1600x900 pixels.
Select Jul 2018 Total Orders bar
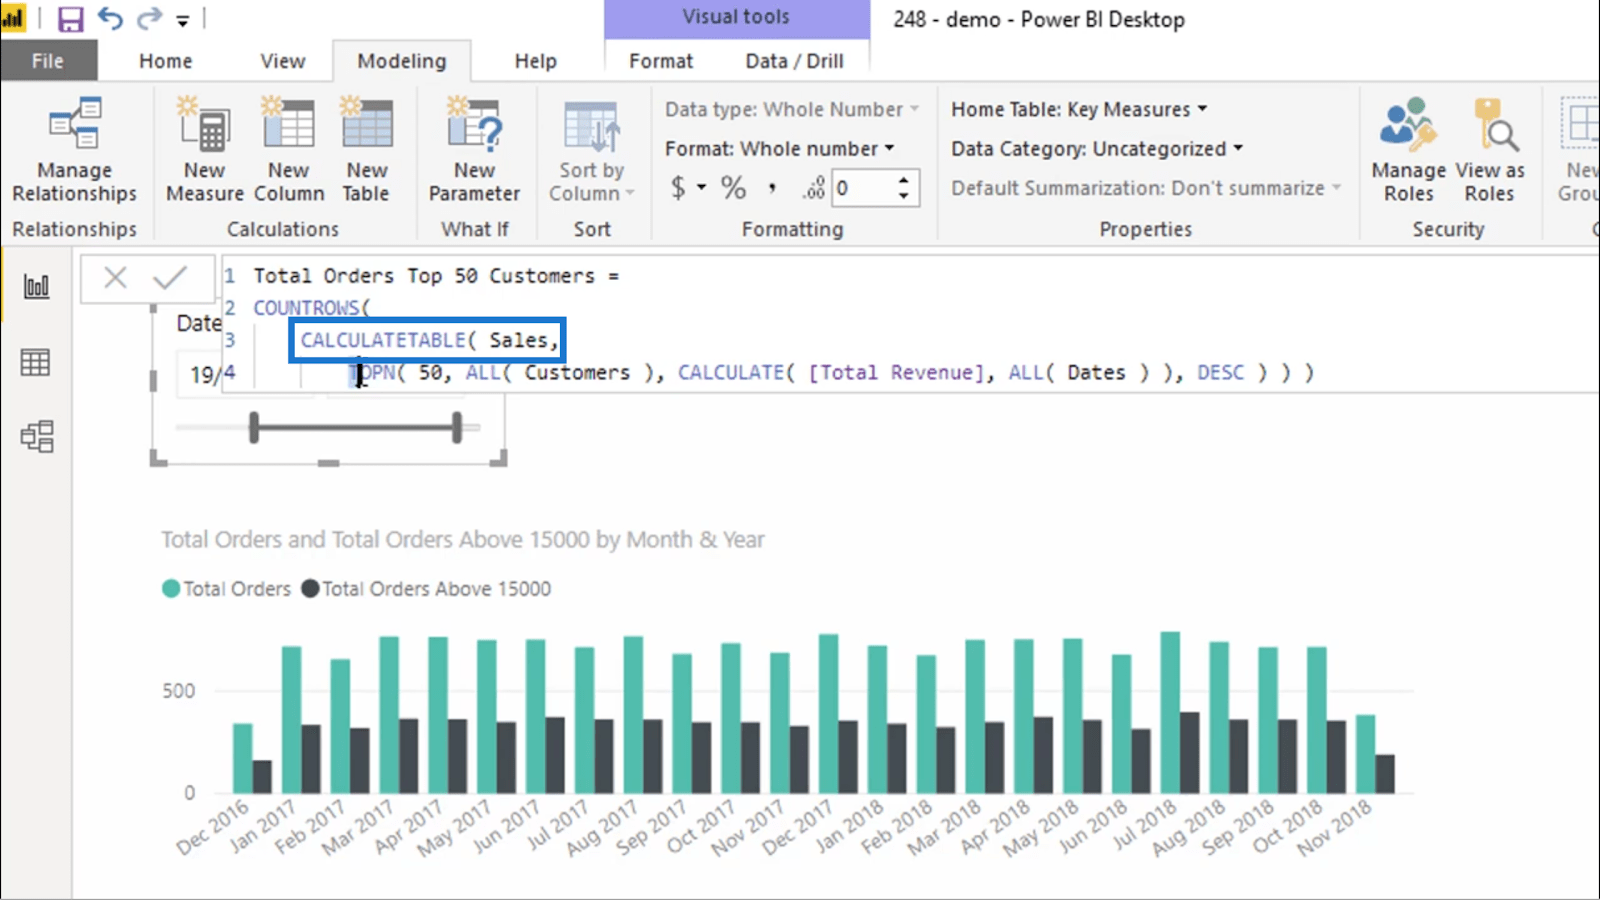point(1170,713)
